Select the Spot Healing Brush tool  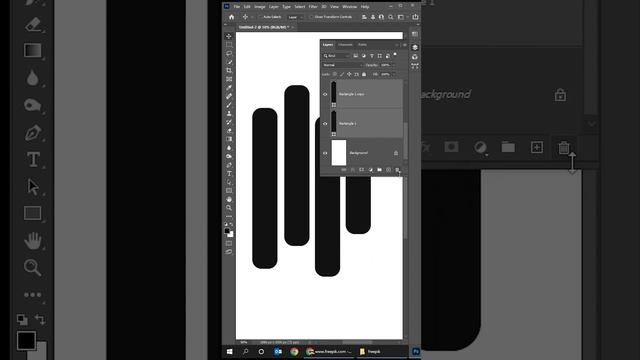[229, 96]
